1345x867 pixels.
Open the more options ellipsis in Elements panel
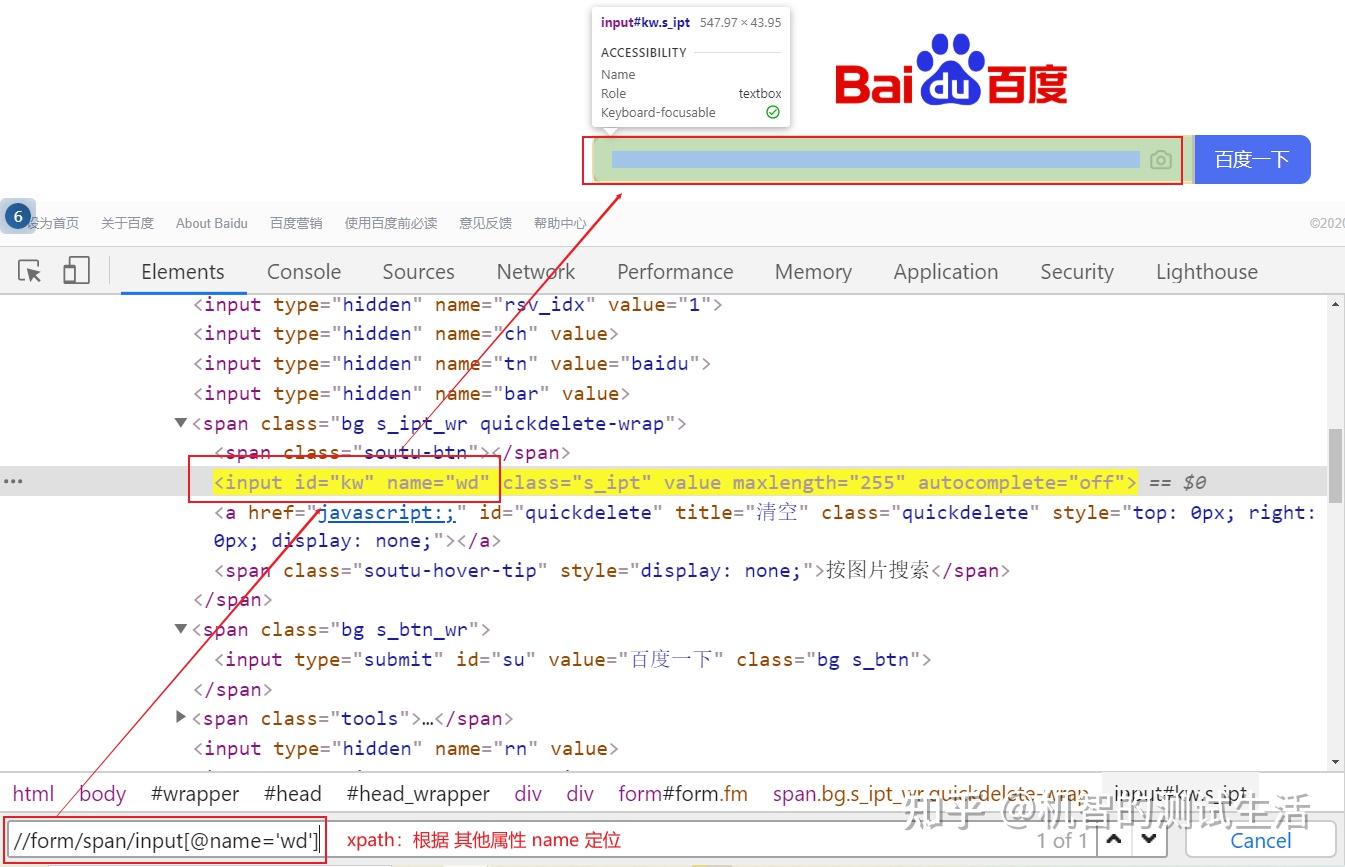tap(13, 481)
